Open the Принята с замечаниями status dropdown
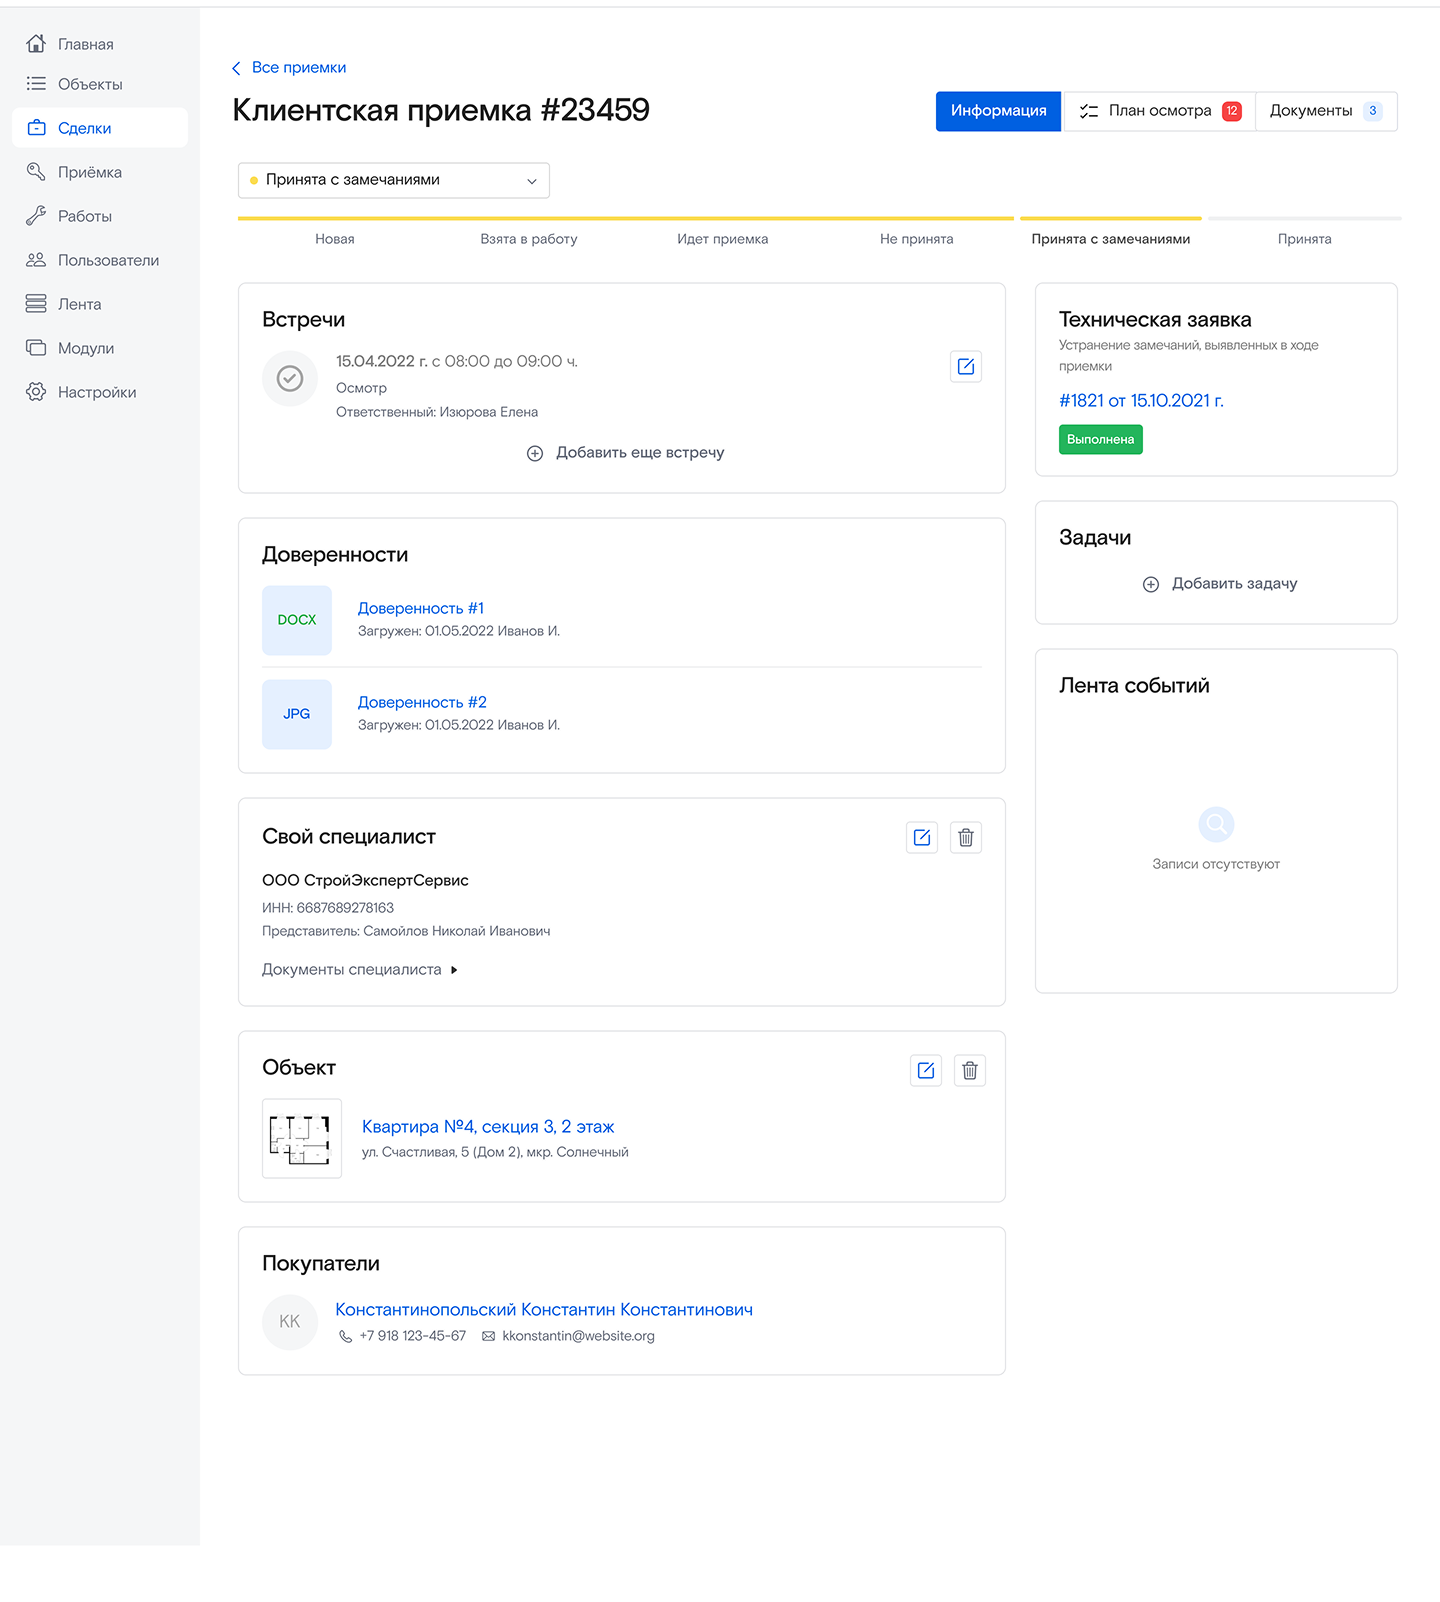The image size is (1440, 1602). click(394, 180)
